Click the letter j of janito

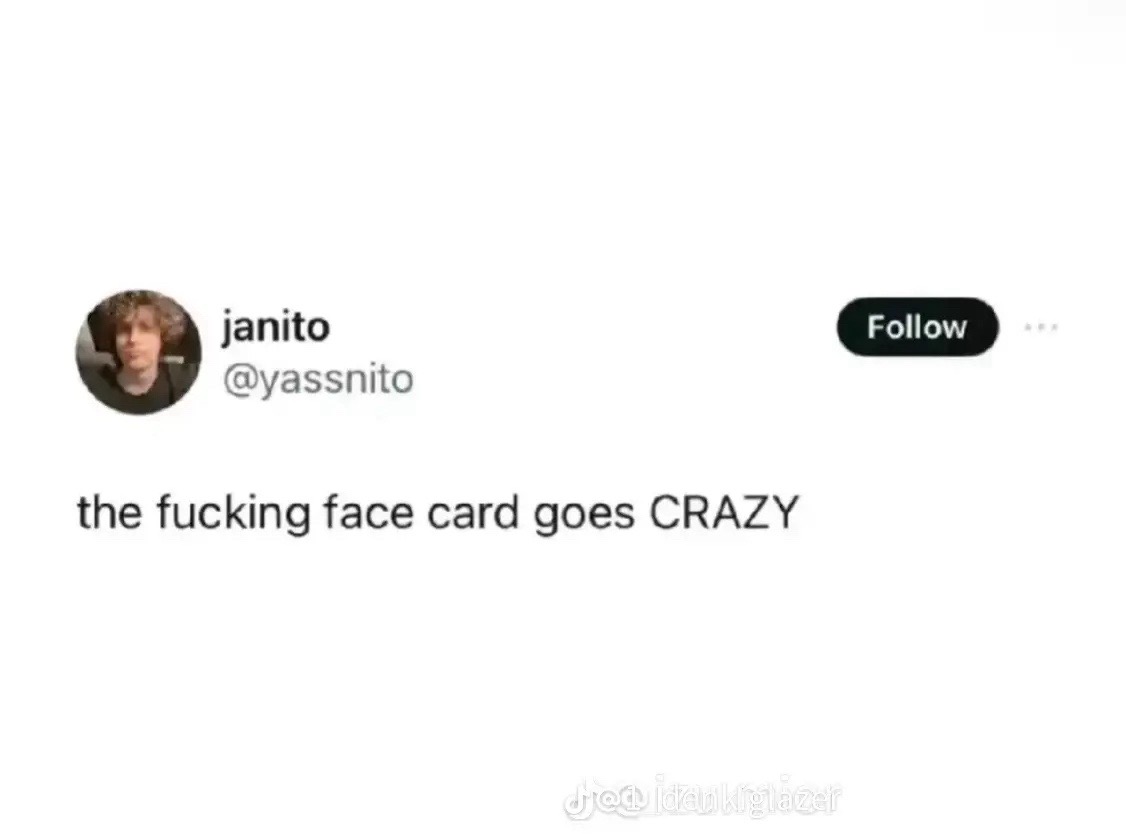[228, 329]
